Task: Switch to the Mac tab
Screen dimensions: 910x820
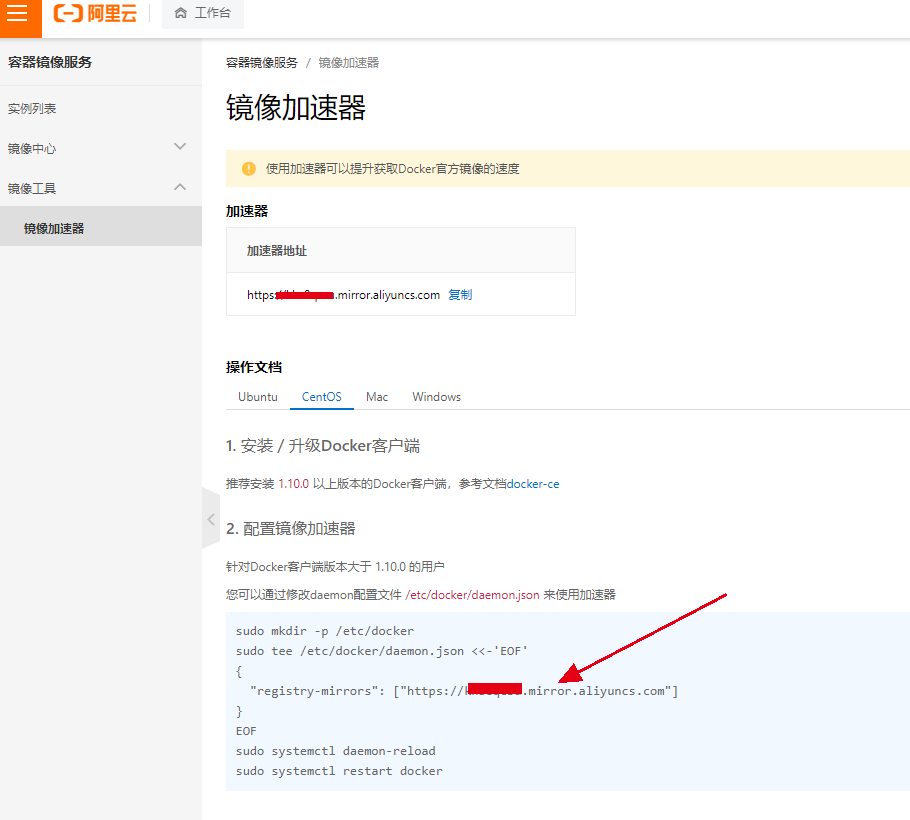Action: [x=377, y=397]
